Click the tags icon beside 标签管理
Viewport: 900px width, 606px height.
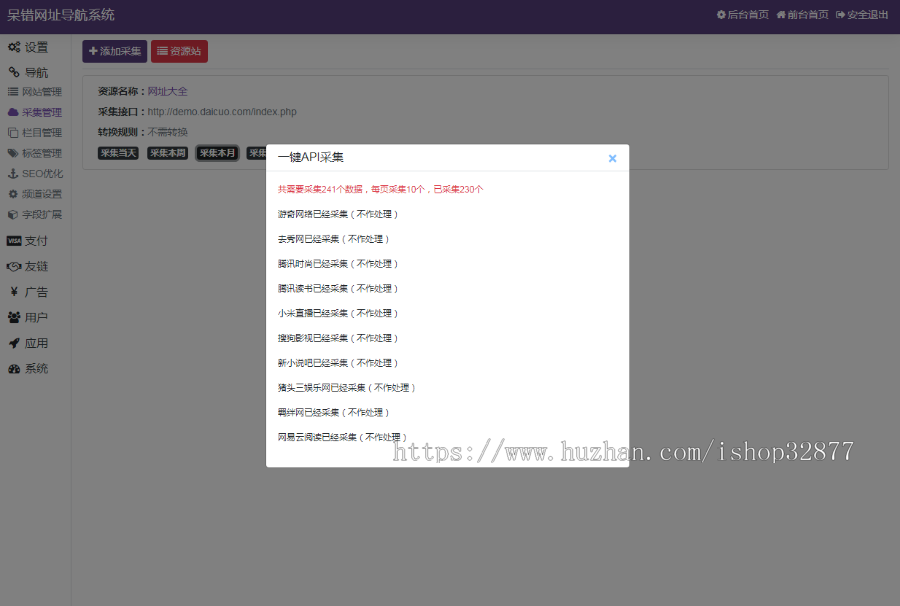(13, 153)
